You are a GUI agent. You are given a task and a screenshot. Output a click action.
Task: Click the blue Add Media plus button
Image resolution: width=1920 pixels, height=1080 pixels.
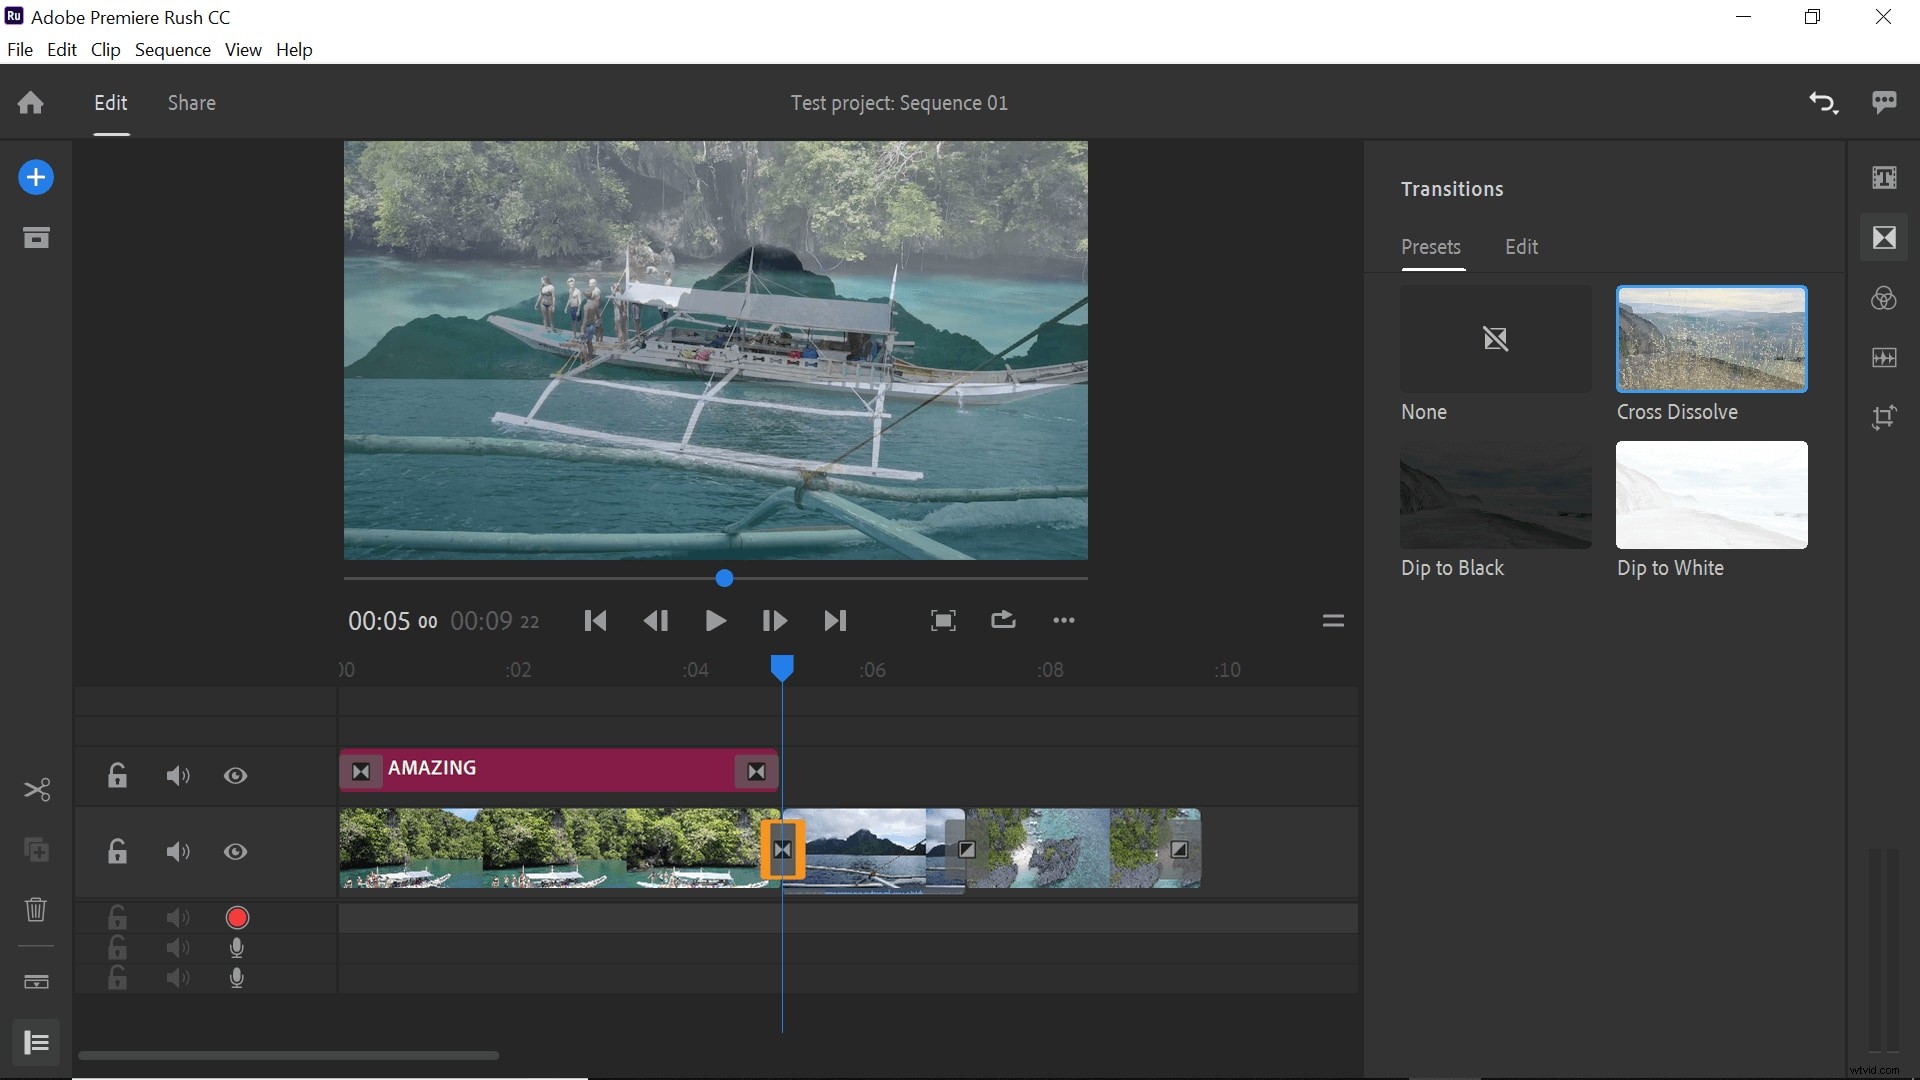point(36,178)
